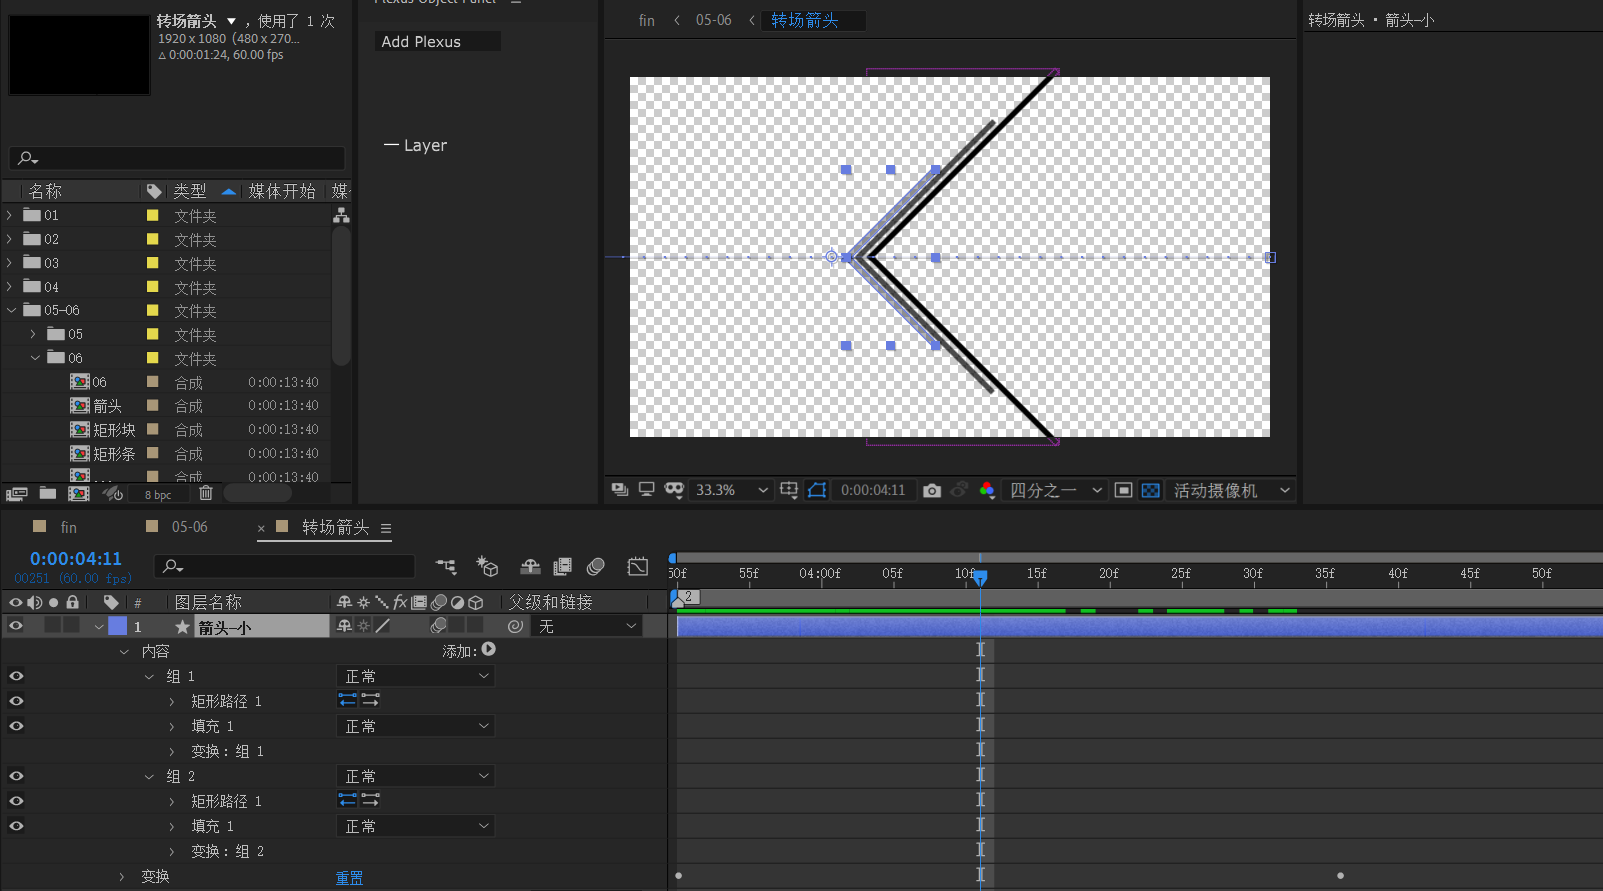Viewport: 1603px width, 891px height.
Task: Collapse 内容 contents group
Action: 124,652
